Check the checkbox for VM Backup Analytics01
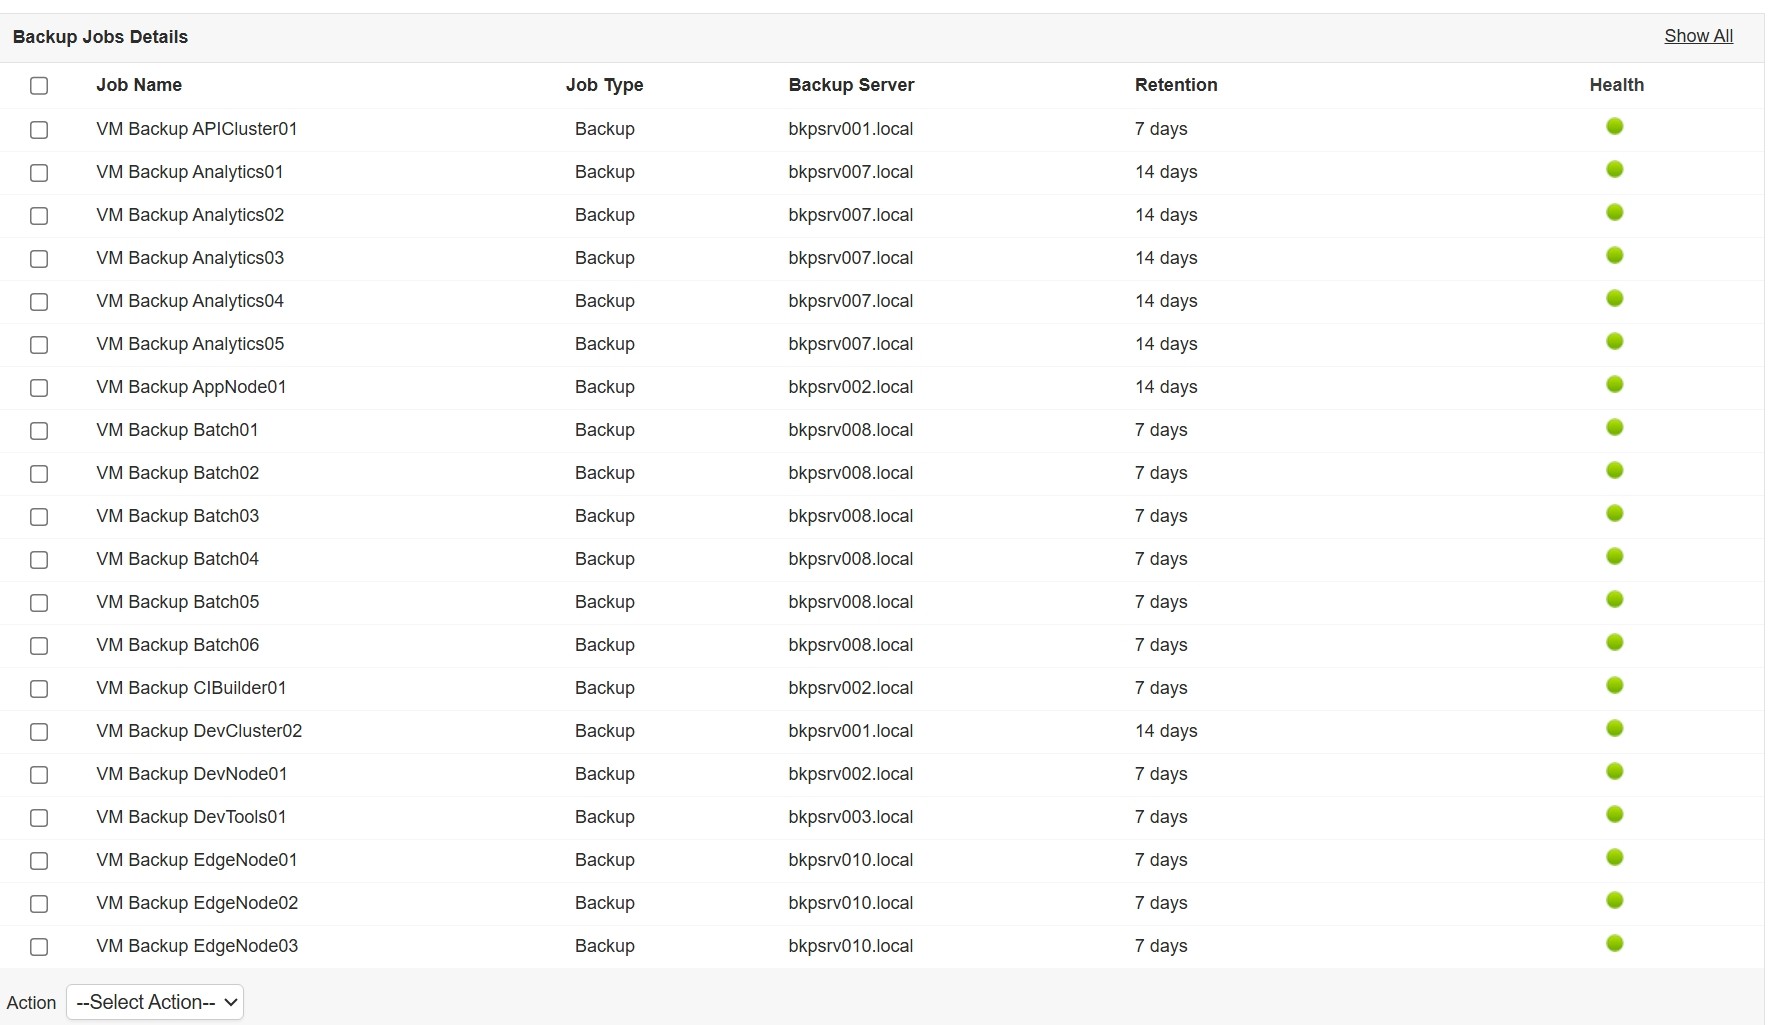 point(39,173)
